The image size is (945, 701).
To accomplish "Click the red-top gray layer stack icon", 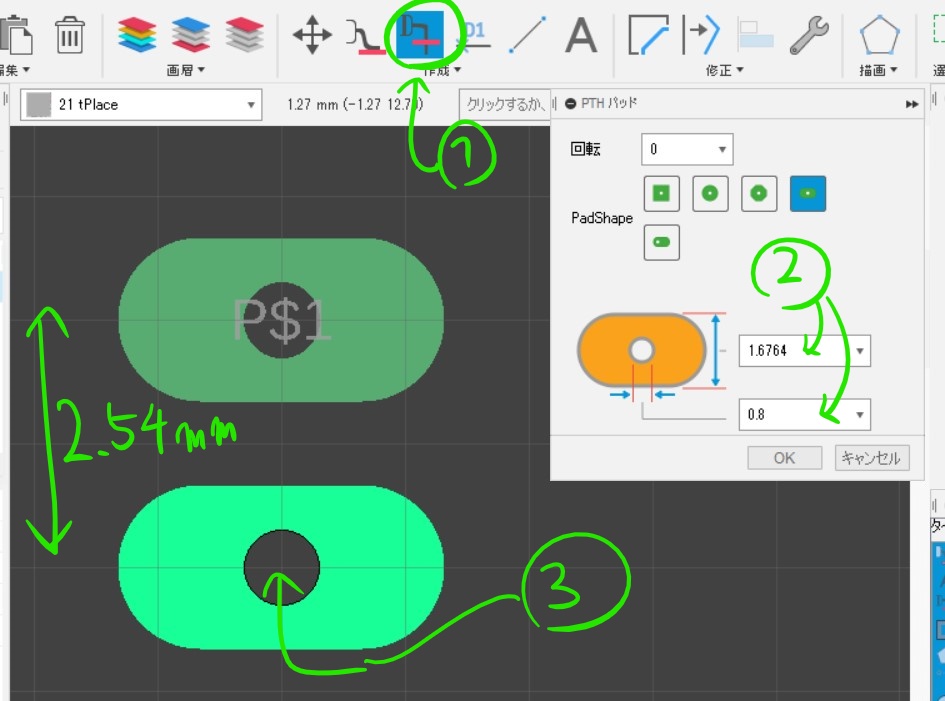I will [245, 34].
